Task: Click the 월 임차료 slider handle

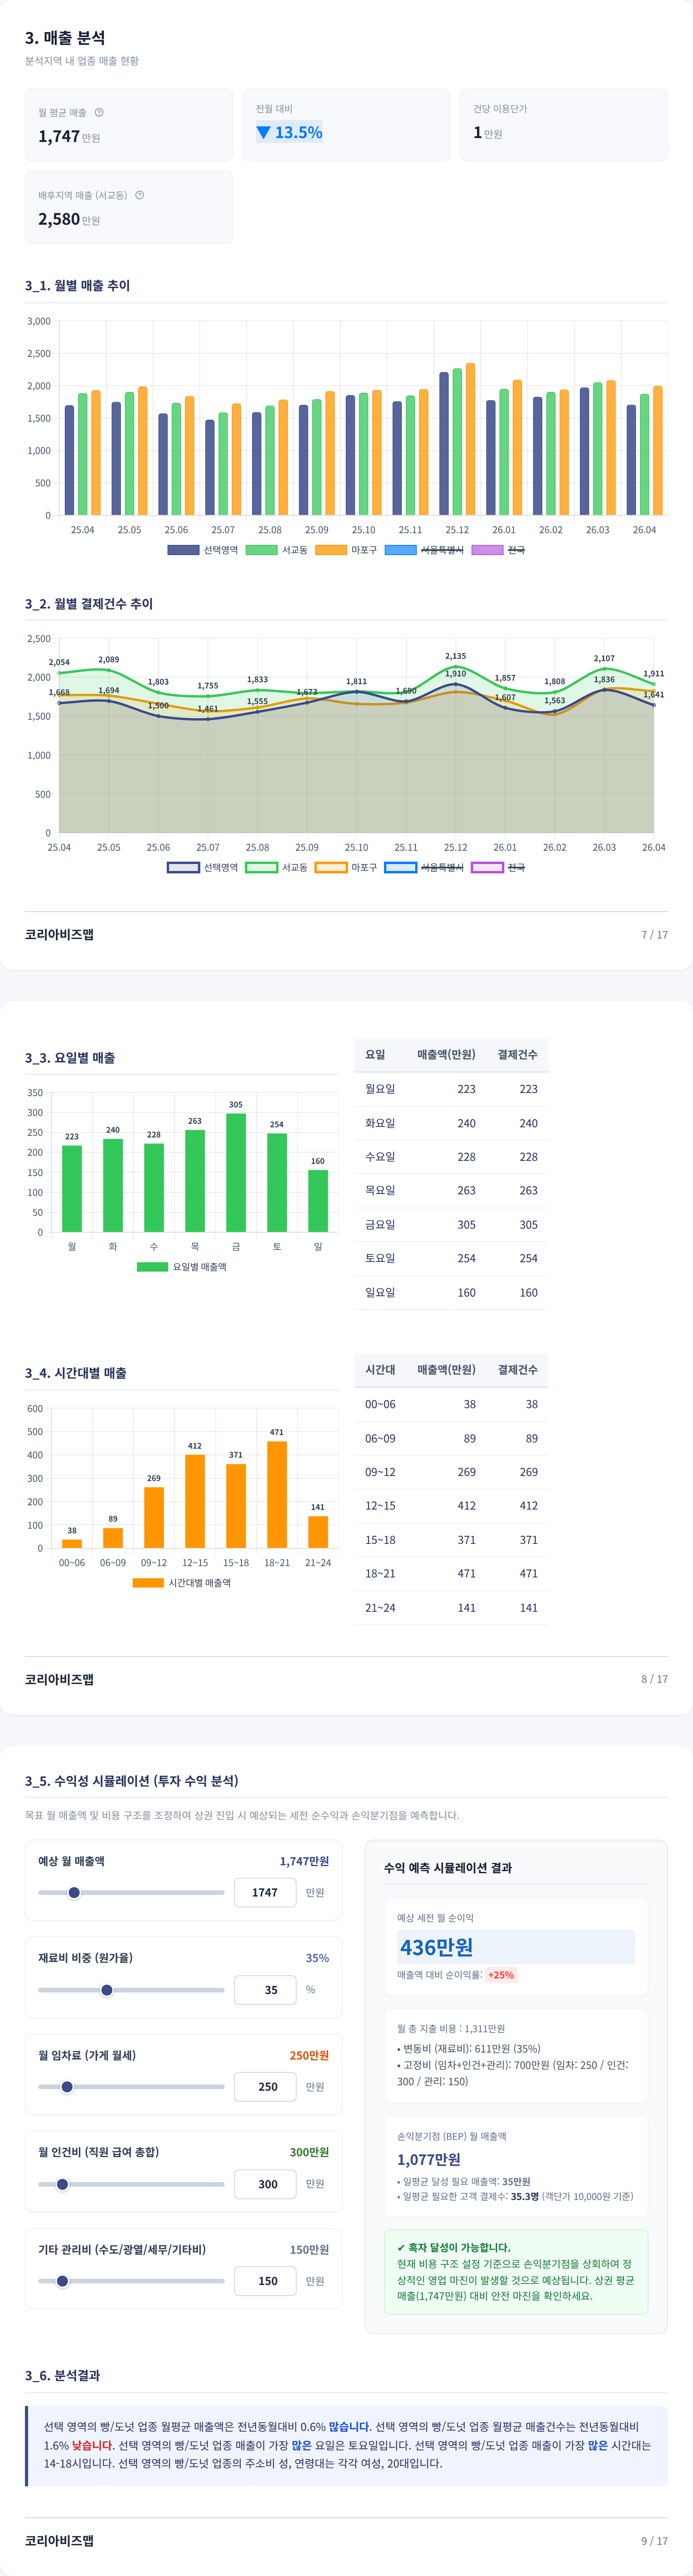Action: (x=67, y=2086)
